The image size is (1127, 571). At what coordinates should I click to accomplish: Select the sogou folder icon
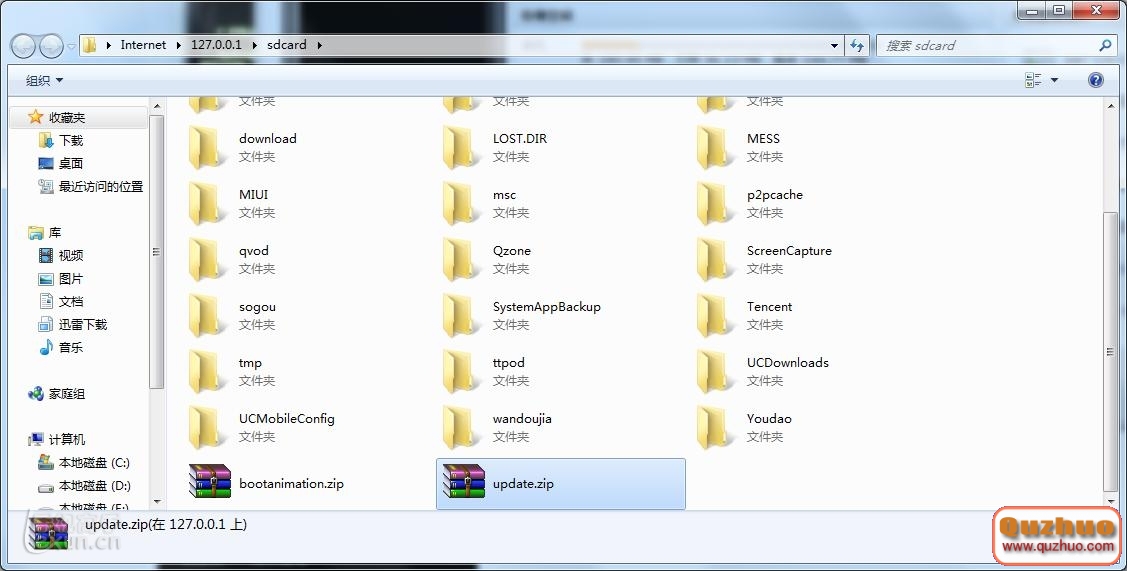coord(207,316)
